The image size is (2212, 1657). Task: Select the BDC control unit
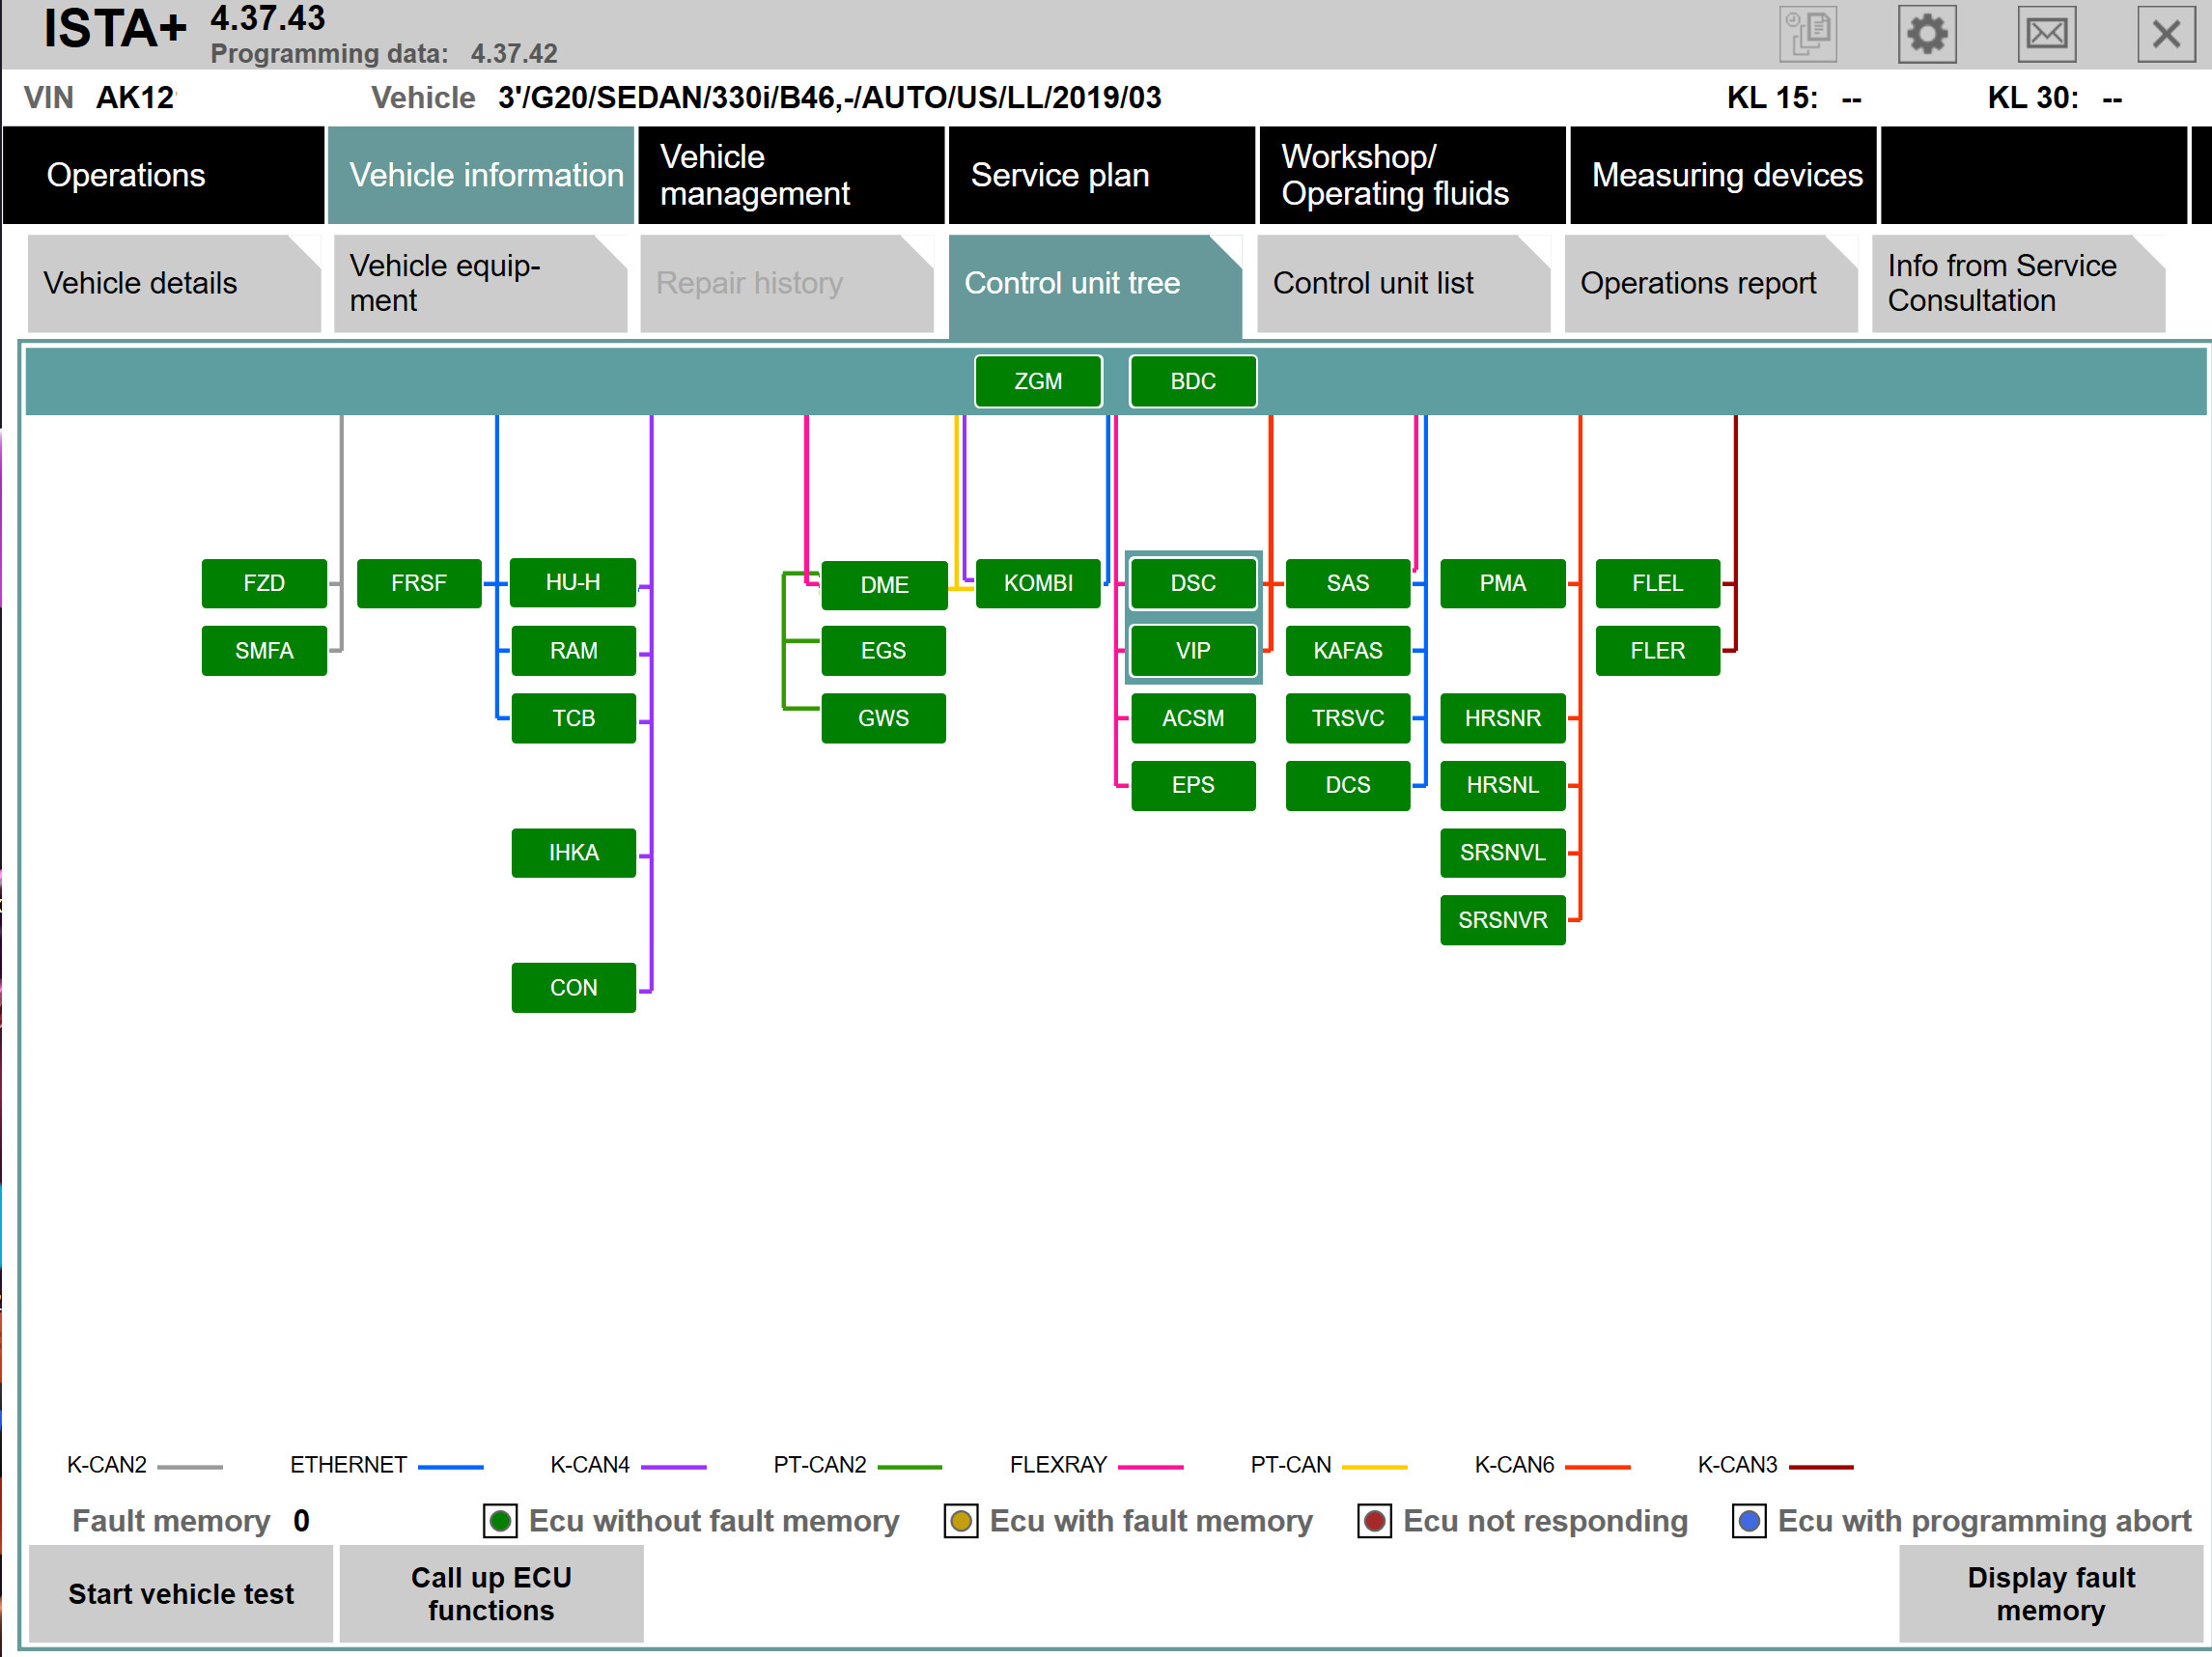coord(1193,381)
